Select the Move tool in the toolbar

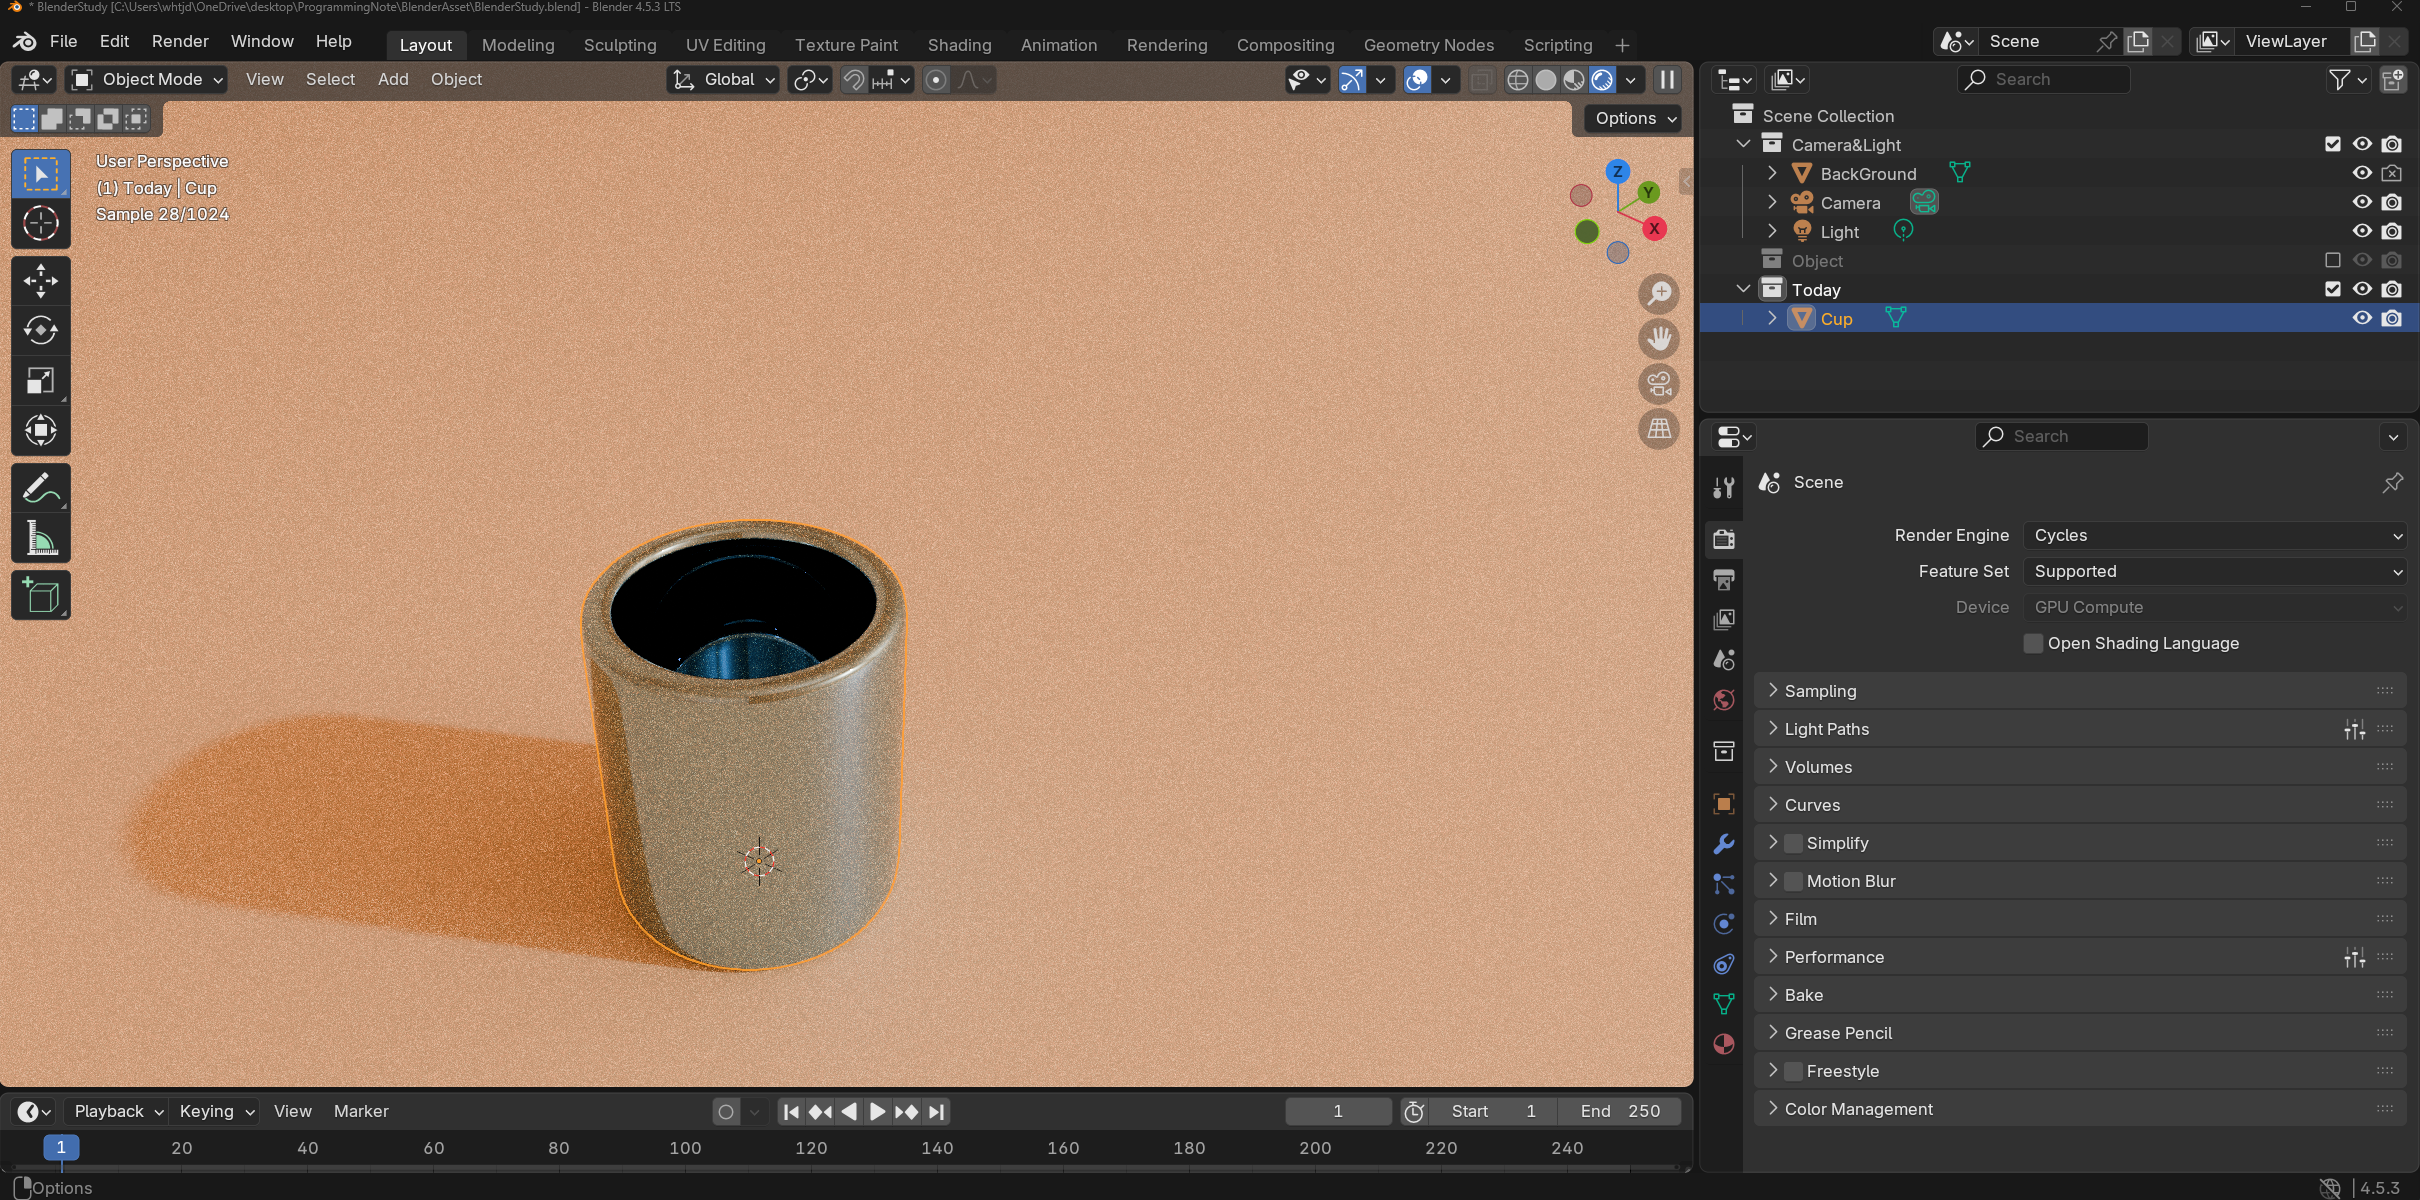[40, 281]
